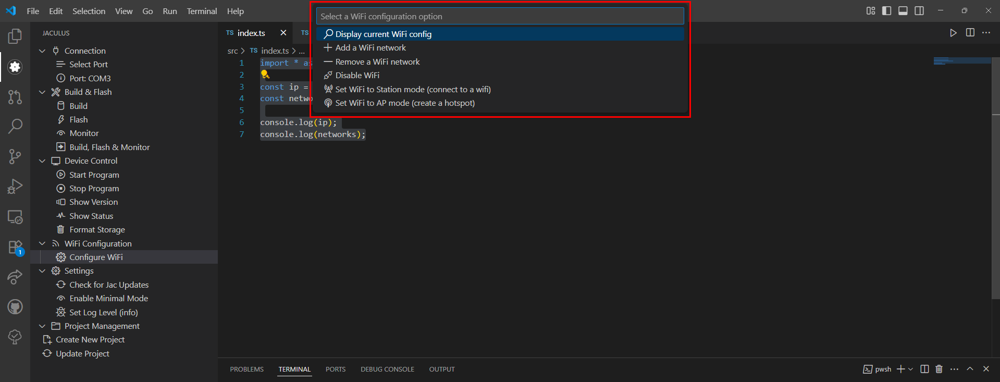This screenshot has height=382, width=1000.
Task: Customize layout from the title bar icon
Action: [871, 11]
